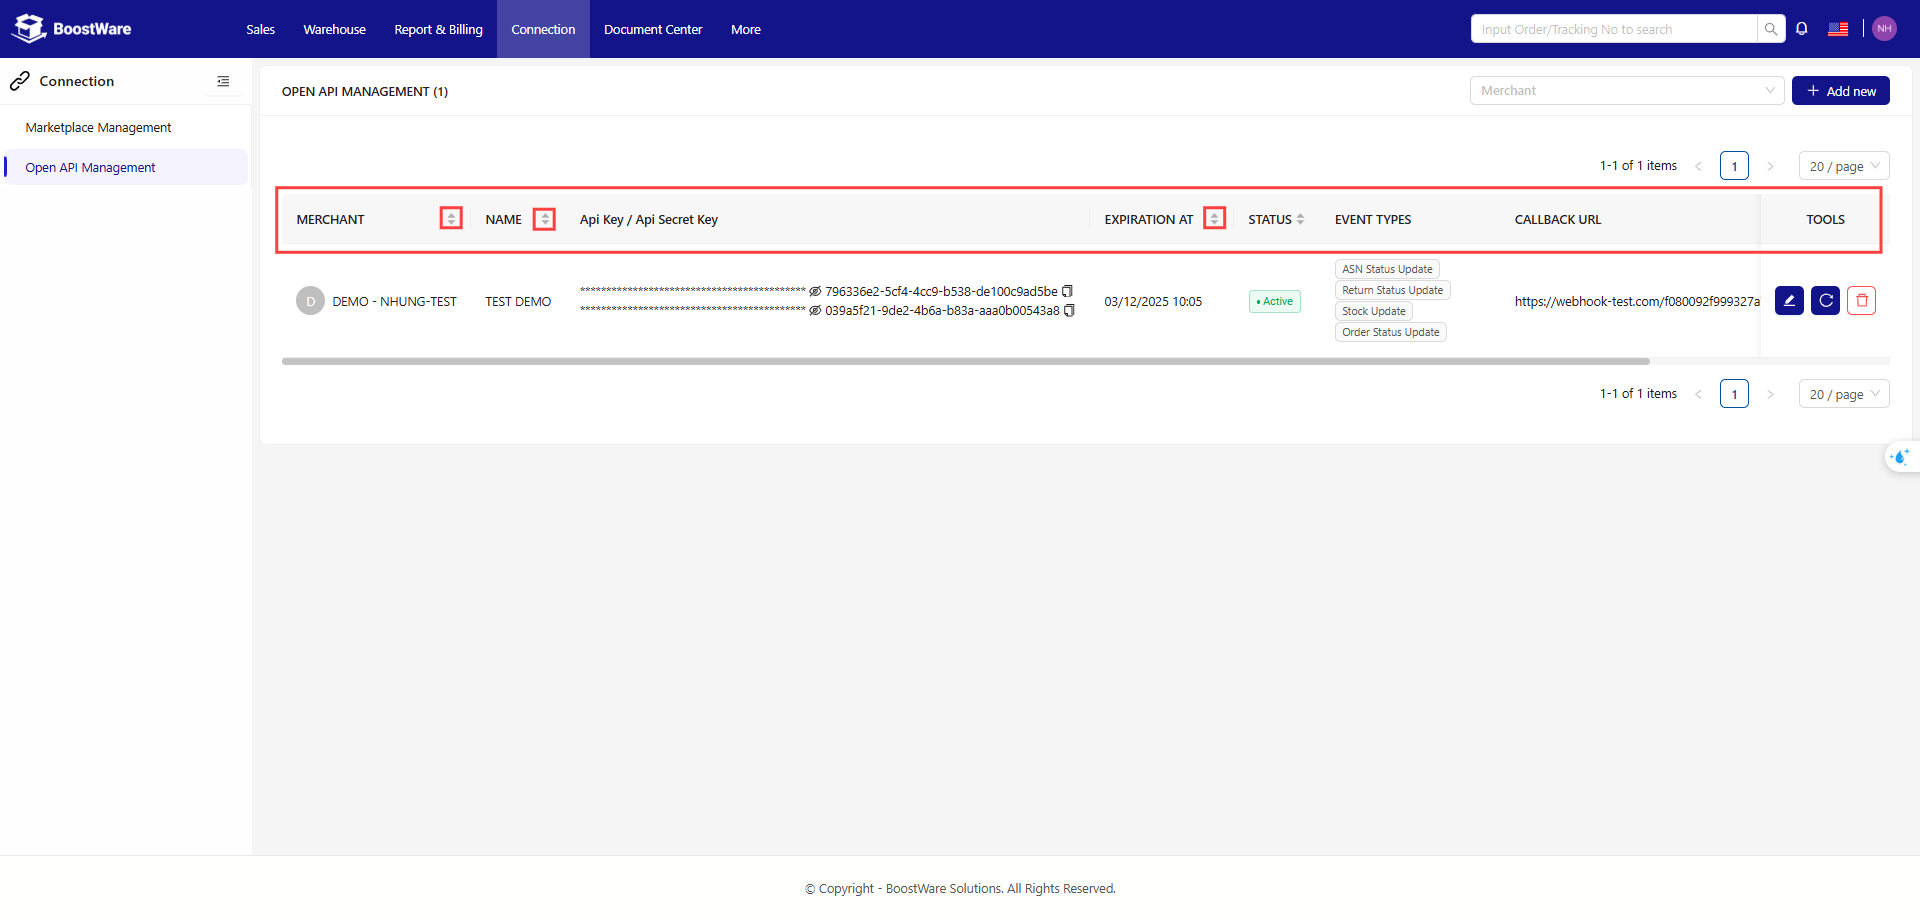1920x919 pixels.
Task: Focus the Order/Tracking No search field
Action: point(1614,29)
